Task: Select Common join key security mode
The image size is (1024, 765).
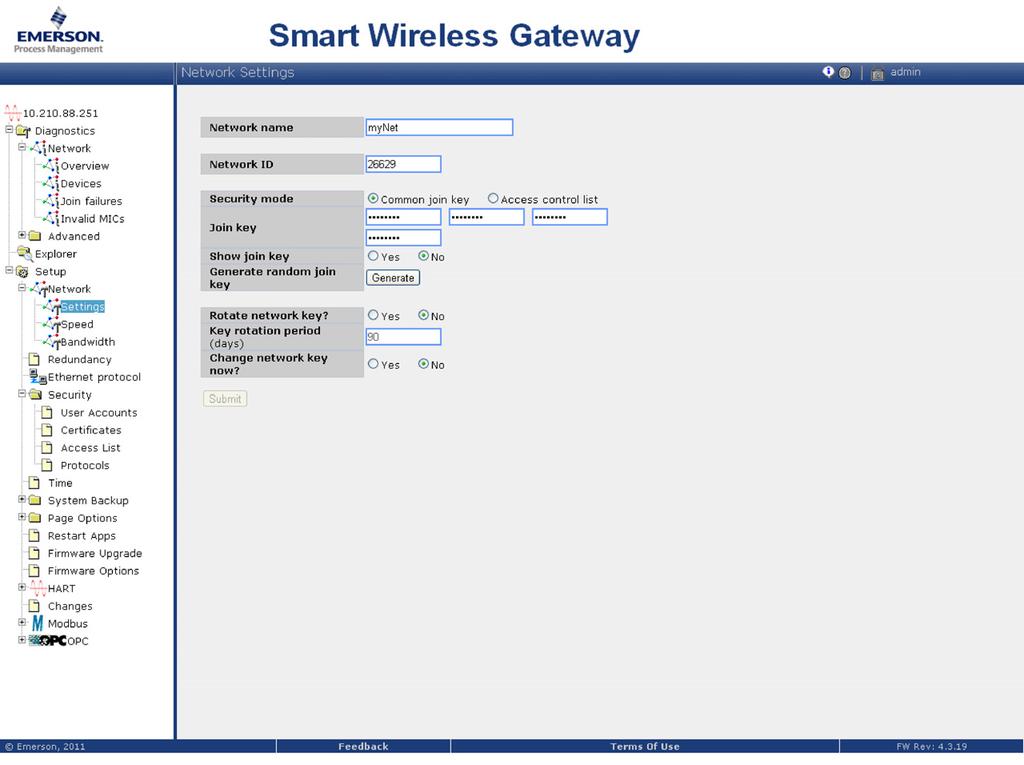Action: [373, 198]
